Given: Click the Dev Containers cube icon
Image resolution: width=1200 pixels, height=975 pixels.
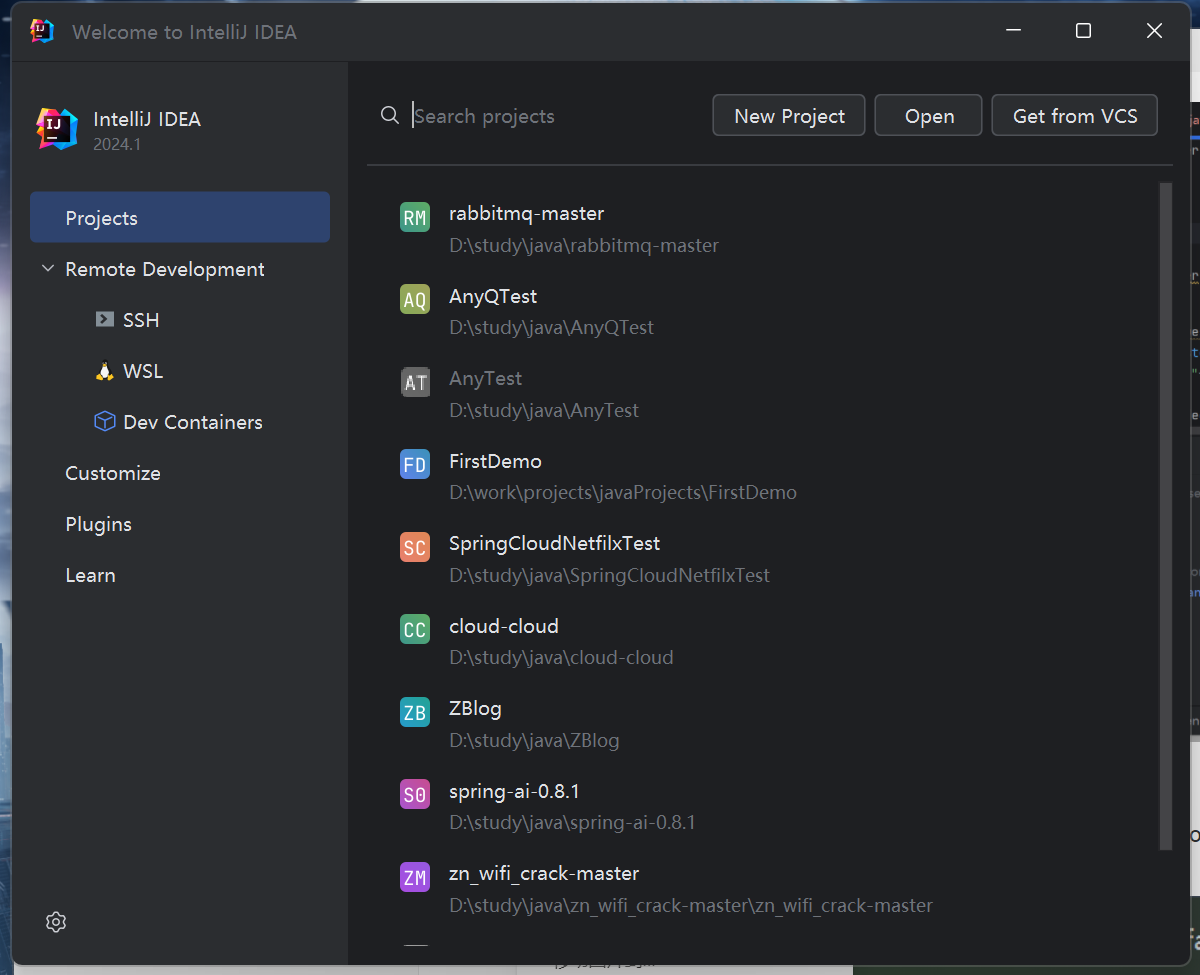Looking at the screenshot, I should 104,421.
